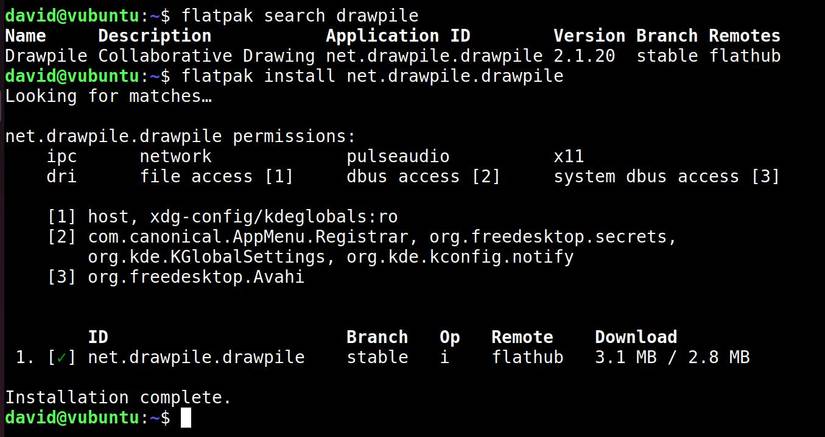Select the "network" permission entry
The width and height of the screenshot is (825, 437).
175,156
